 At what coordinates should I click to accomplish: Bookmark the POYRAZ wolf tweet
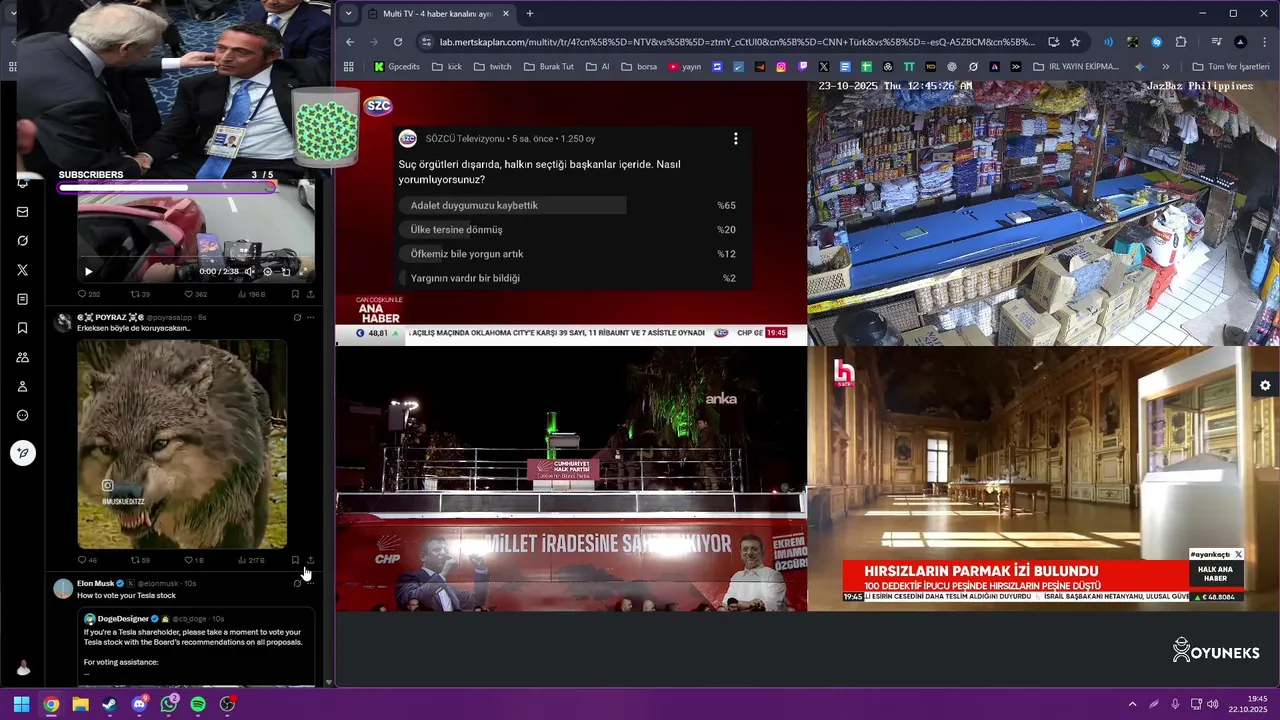point(295,560)
